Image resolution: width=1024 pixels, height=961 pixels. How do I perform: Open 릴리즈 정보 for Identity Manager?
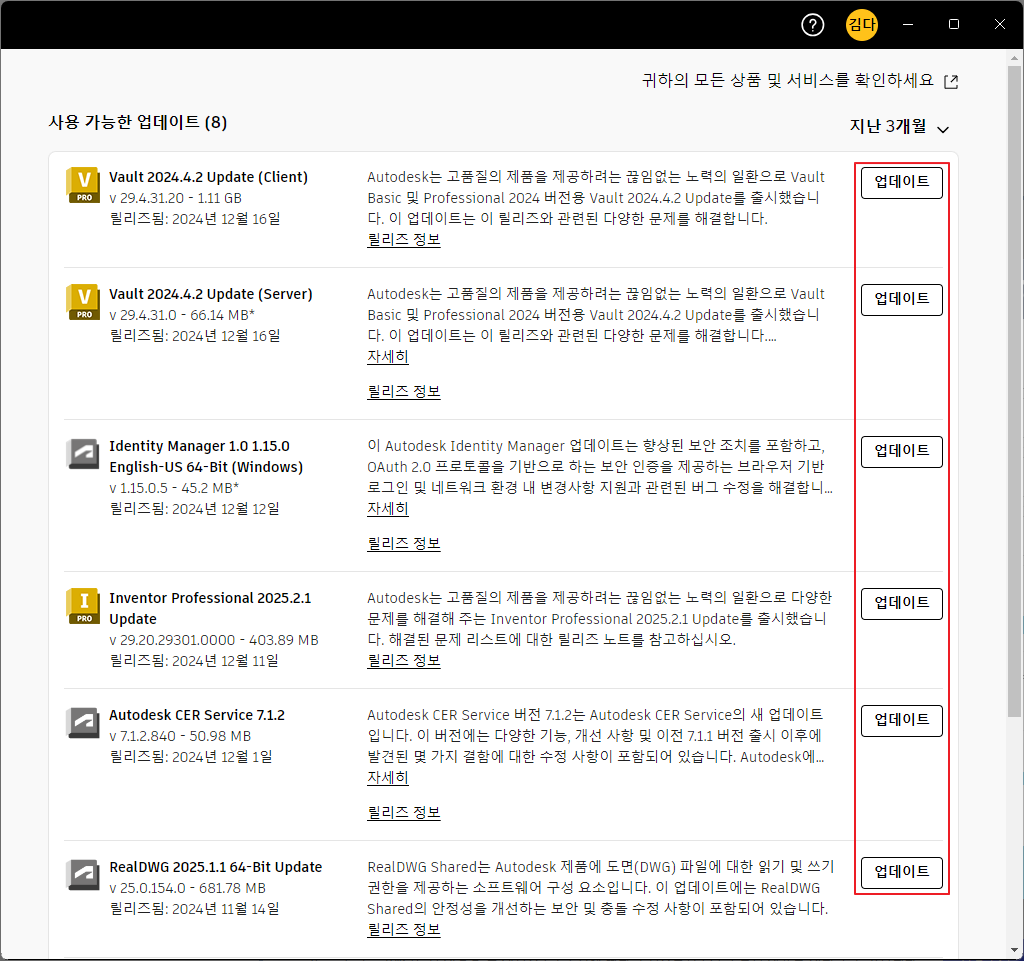click(x=404, y=544)
